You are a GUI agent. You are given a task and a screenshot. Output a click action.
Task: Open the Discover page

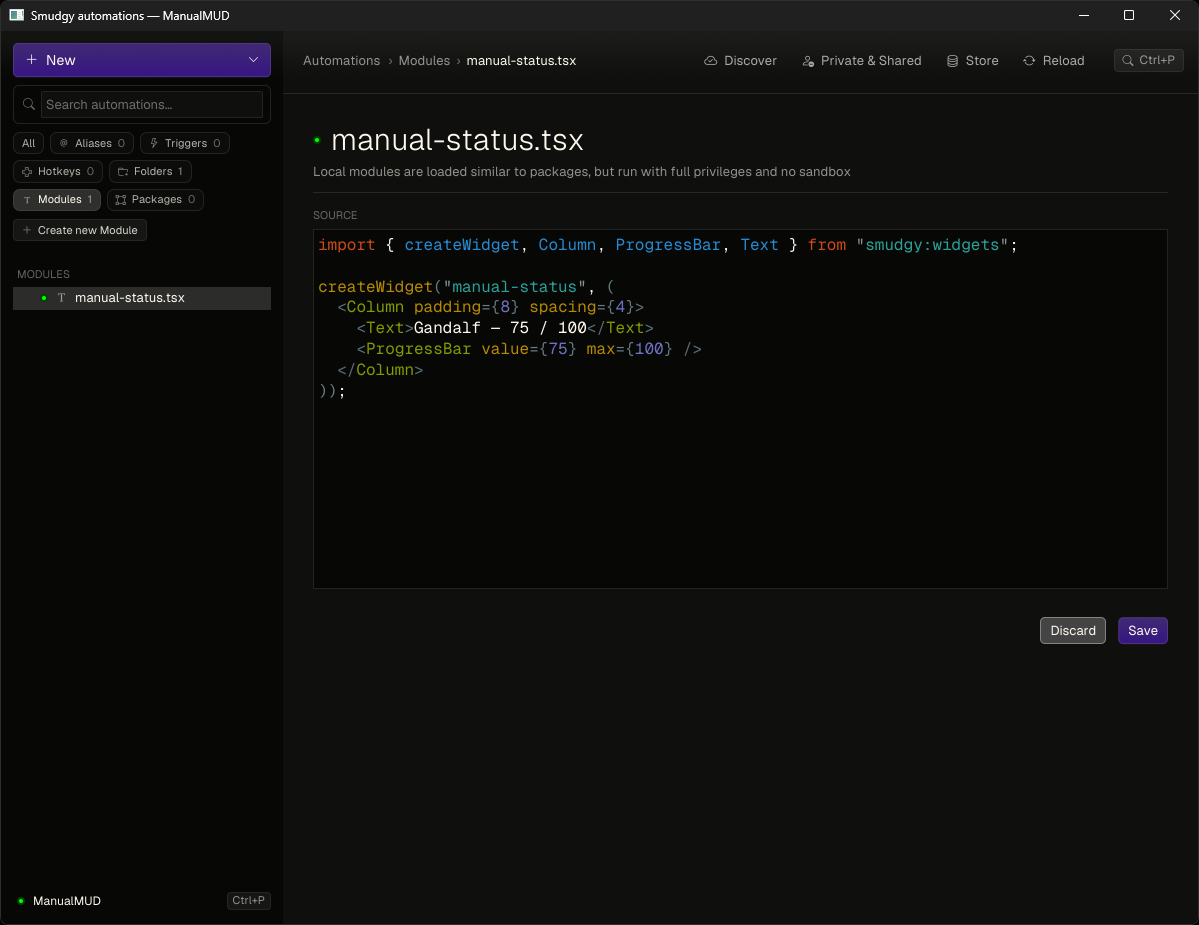(x=740, y=60)
